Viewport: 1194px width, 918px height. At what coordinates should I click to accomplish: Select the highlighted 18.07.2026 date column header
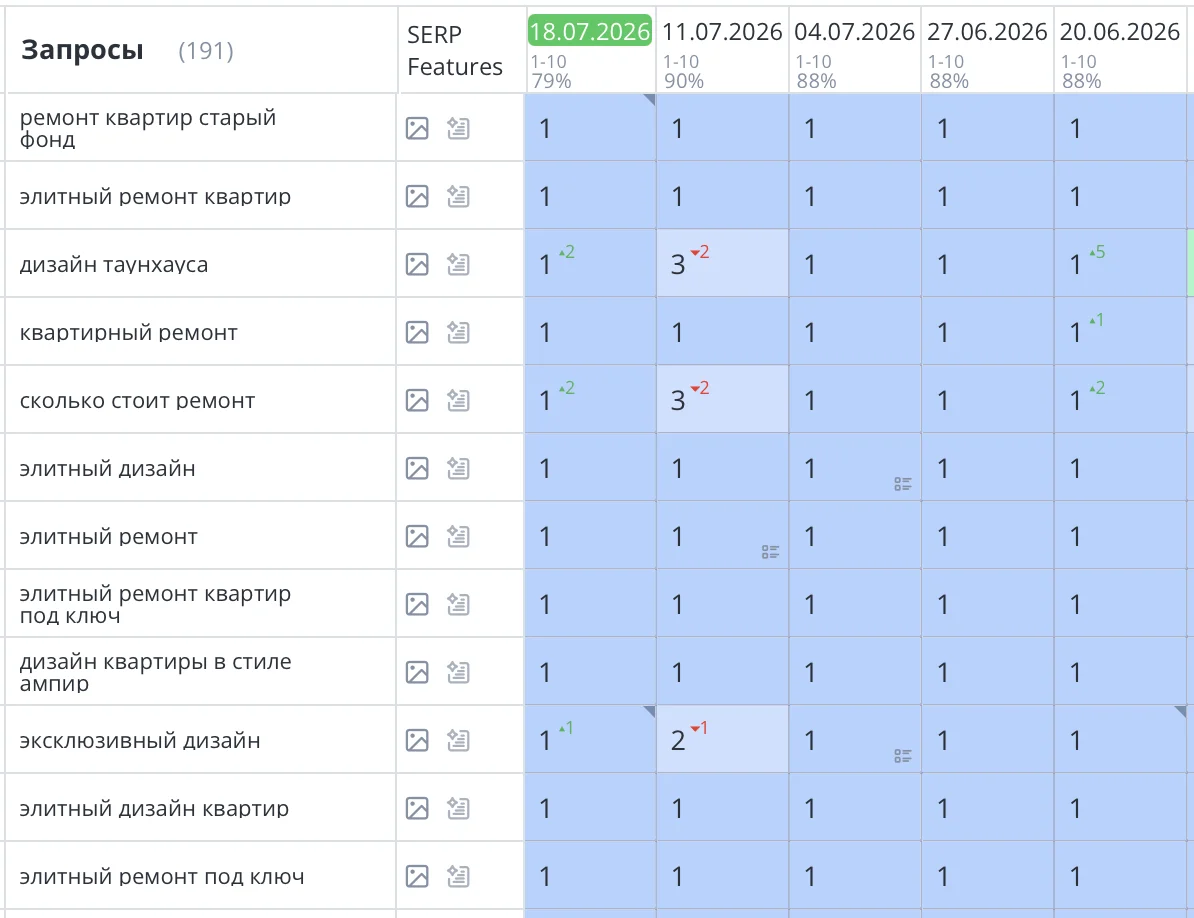(590, 31)
